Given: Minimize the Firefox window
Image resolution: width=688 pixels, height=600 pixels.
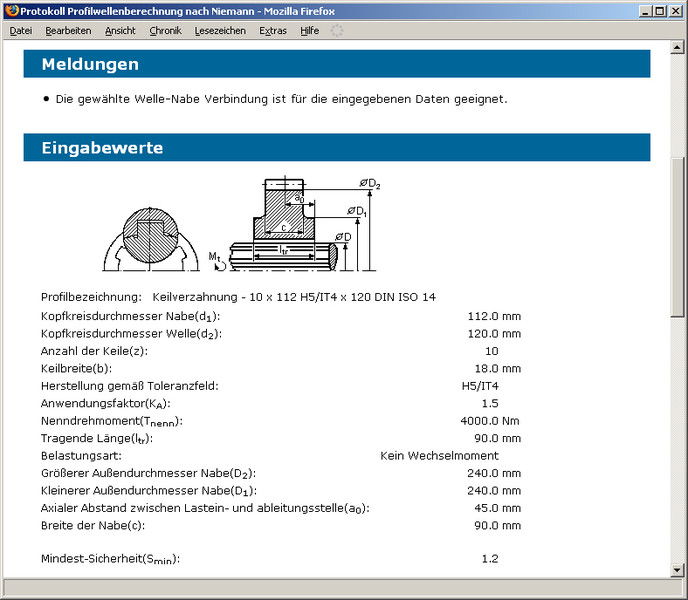Looking at the screenshot, I should (645, 10).
